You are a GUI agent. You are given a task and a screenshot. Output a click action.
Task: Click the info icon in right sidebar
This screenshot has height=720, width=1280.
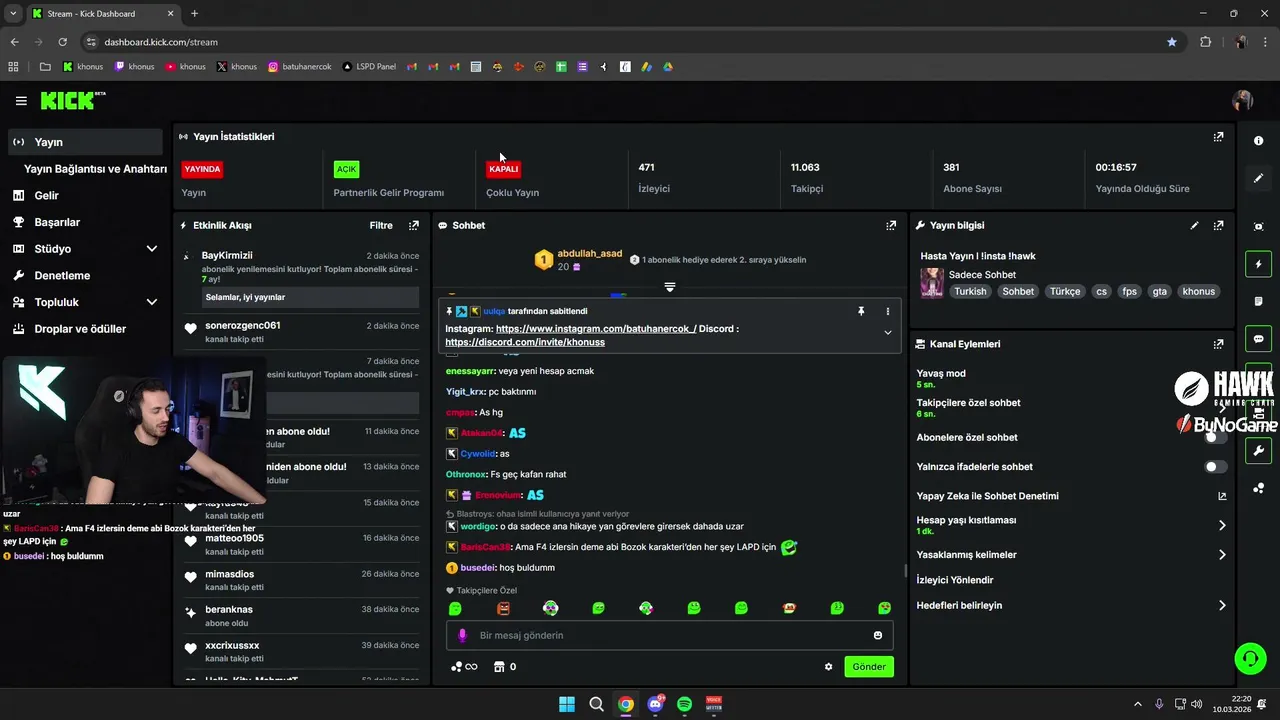(x=1258, y=141)
